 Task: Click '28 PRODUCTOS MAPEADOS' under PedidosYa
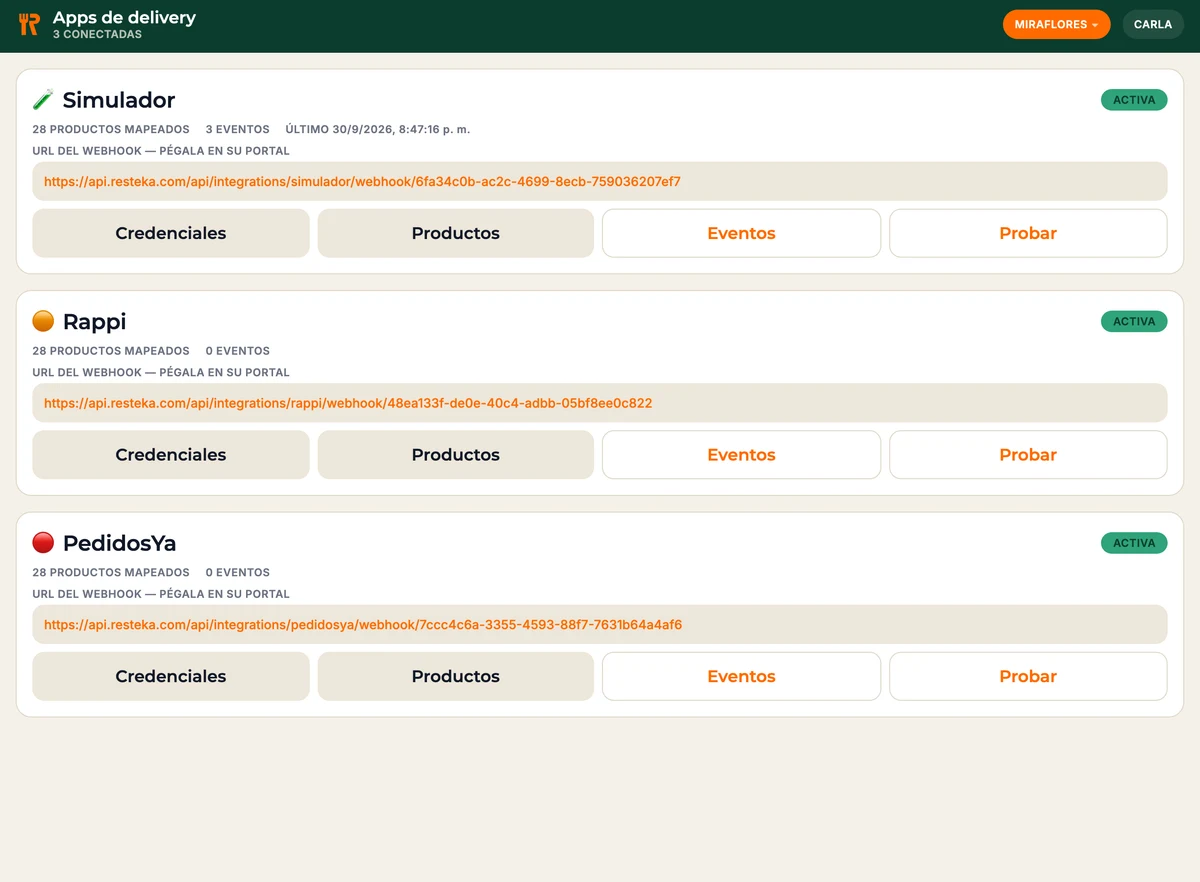click(x=111, y=573)
